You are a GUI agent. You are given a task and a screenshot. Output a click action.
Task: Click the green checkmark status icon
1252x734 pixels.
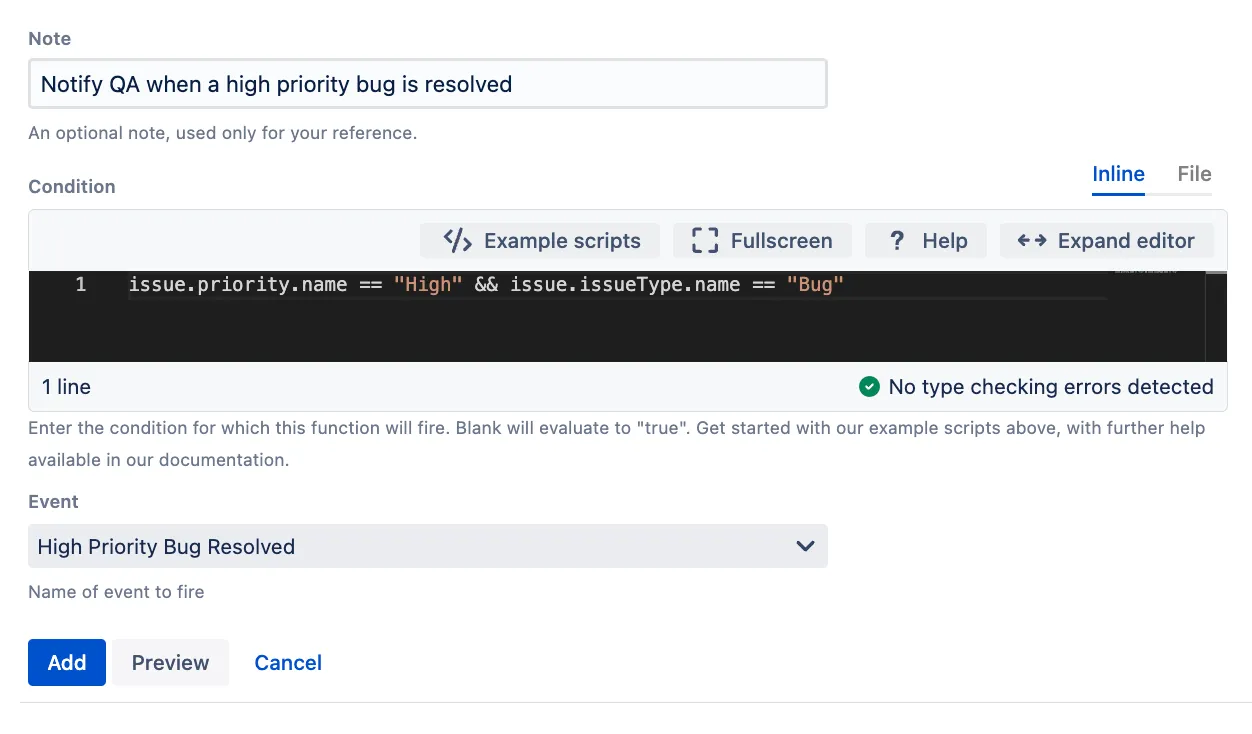tap(869, 387)
